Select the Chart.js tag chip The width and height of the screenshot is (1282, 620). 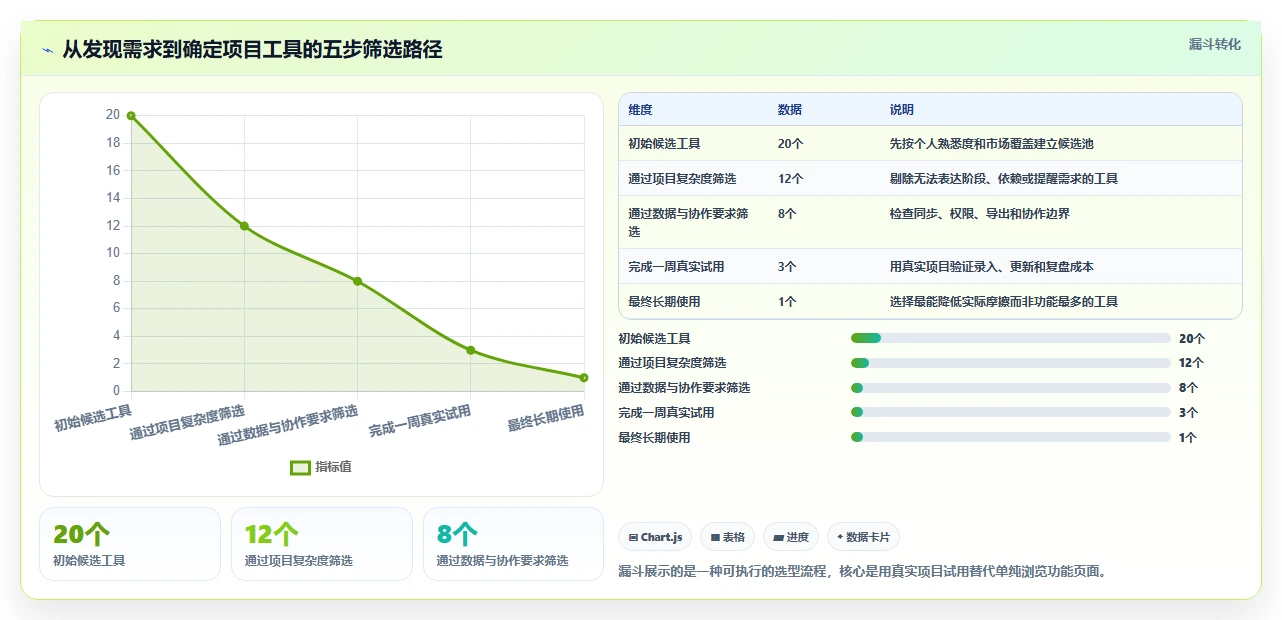(x=655, y=537)
